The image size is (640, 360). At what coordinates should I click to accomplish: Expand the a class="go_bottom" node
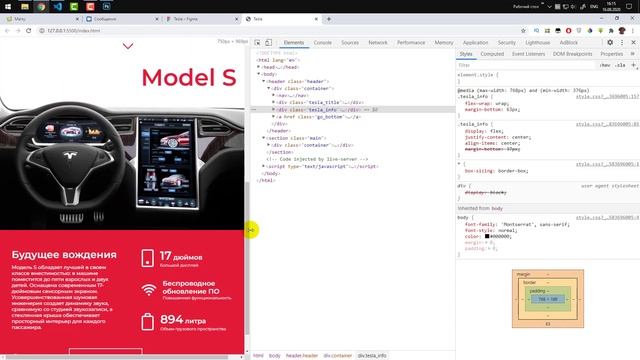click(x=273, y=117)
